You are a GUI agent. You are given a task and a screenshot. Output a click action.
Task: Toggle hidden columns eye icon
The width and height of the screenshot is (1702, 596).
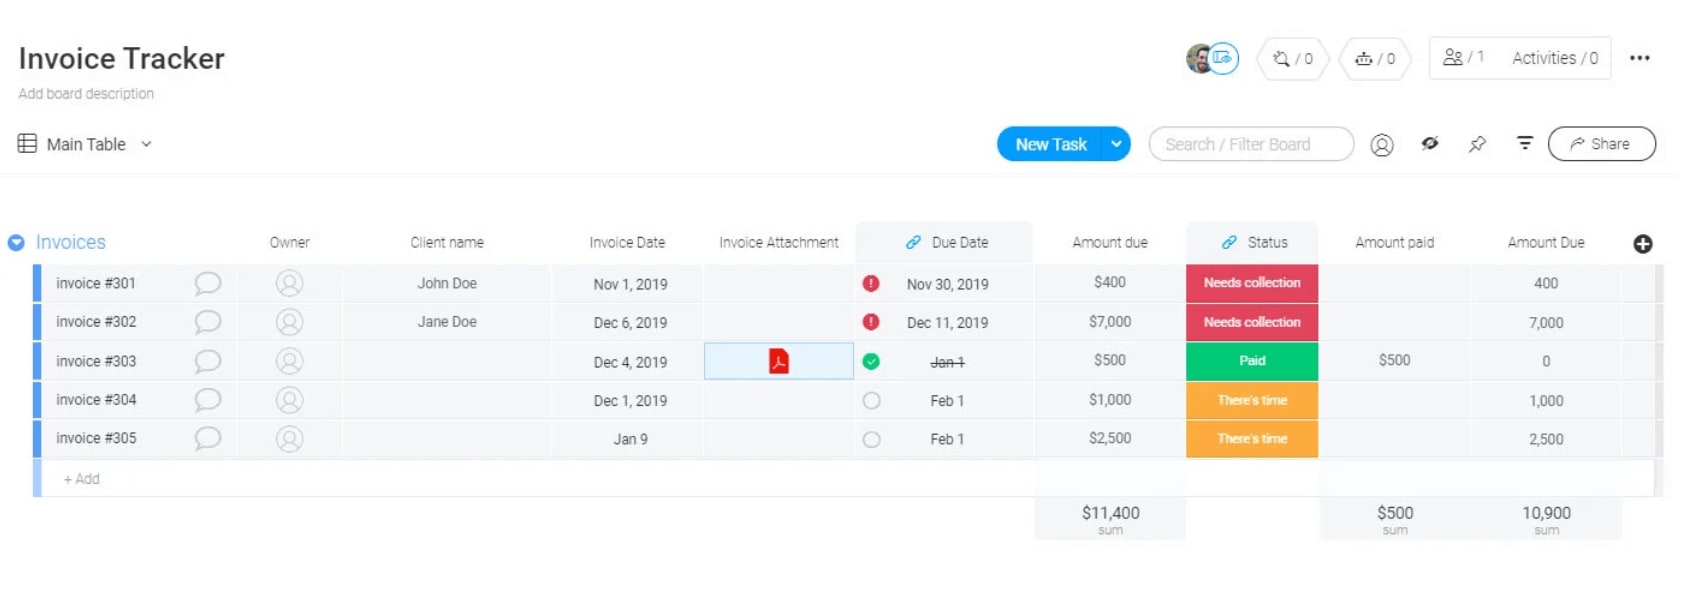(1430, 144)
